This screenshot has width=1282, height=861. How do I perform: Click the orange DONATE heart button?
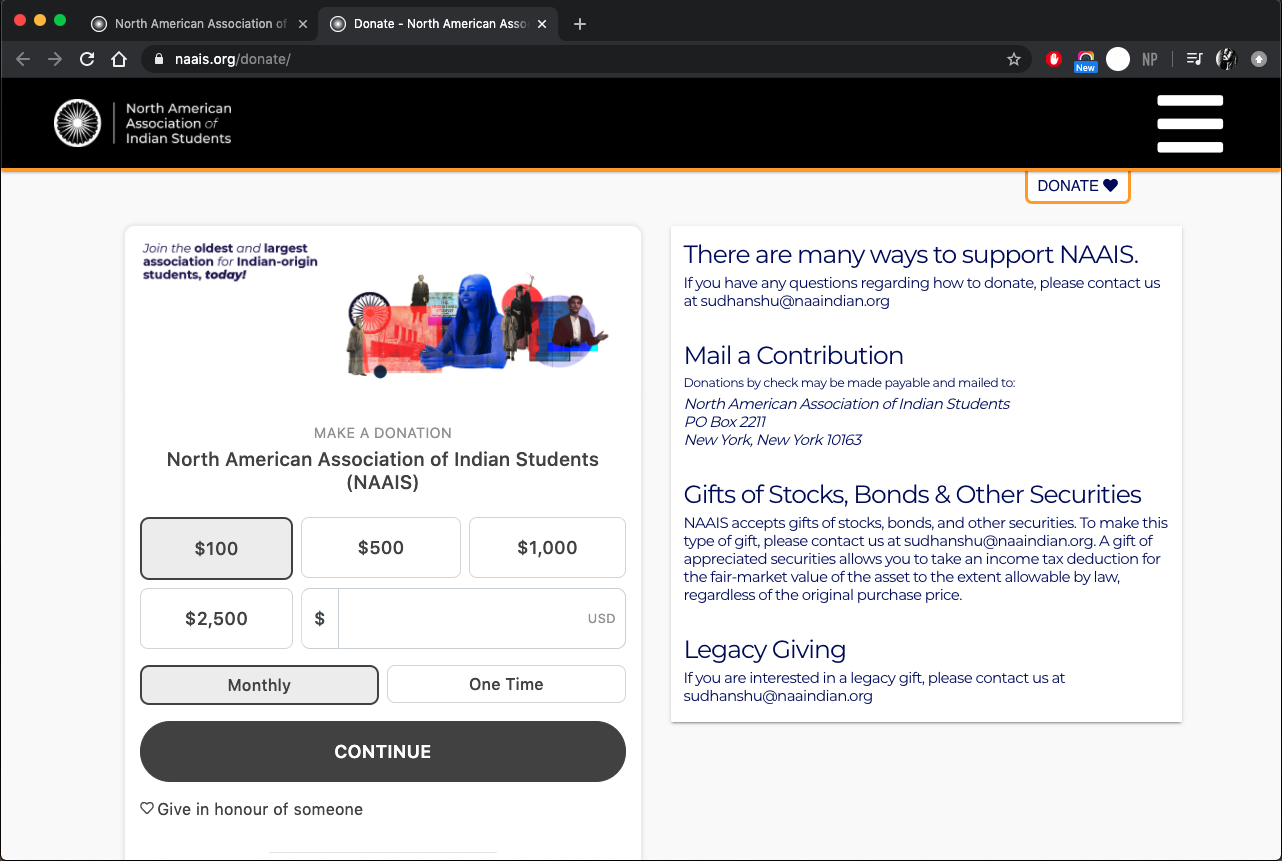point(1077,186)
